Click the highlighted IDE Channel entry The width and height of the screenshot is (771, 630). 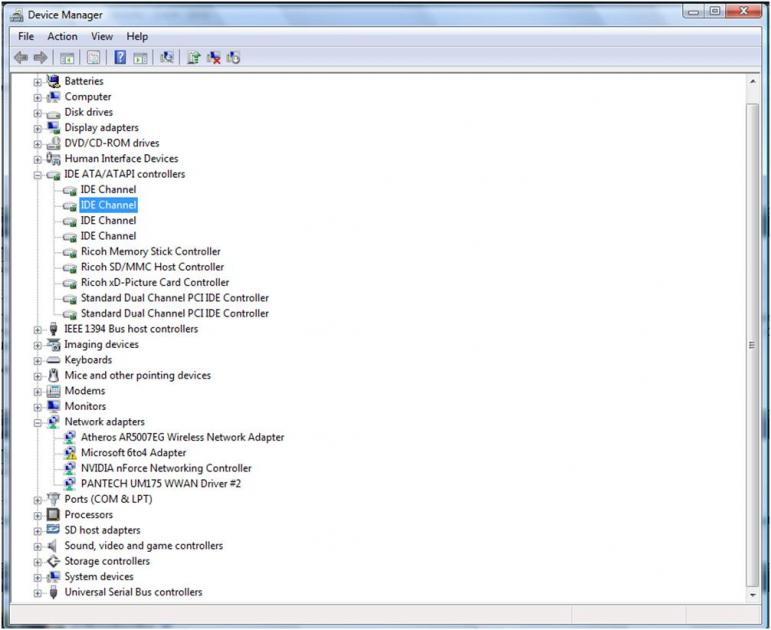click(x=109, y=205)
